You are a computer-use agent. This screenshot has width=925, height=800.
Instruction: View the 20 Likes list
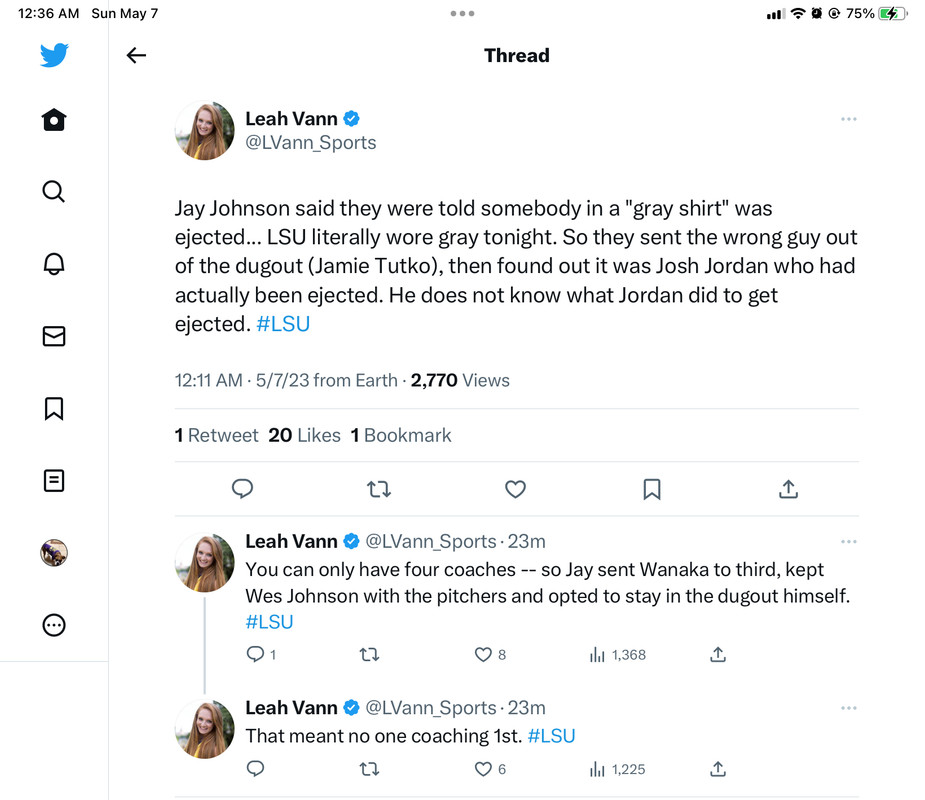coord(304,435)
